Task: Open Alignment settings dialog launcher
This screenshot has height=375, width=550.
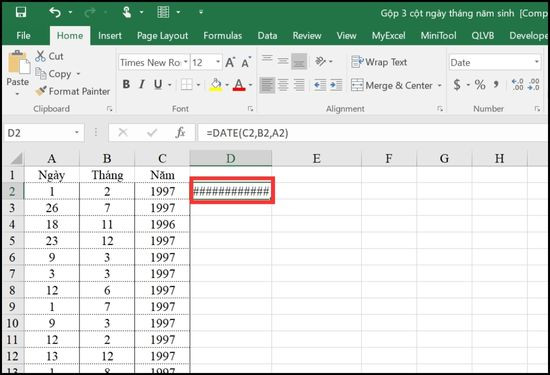Action: point(440,109)
